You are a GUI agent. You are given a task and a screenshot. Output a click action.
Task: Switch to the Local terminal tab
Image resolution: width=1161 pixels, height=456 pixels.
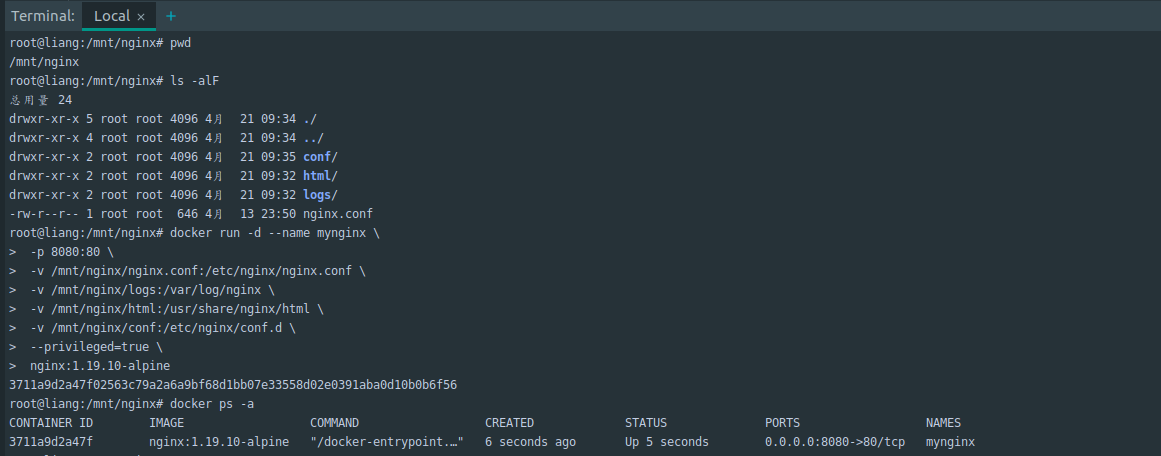(111, 16)
